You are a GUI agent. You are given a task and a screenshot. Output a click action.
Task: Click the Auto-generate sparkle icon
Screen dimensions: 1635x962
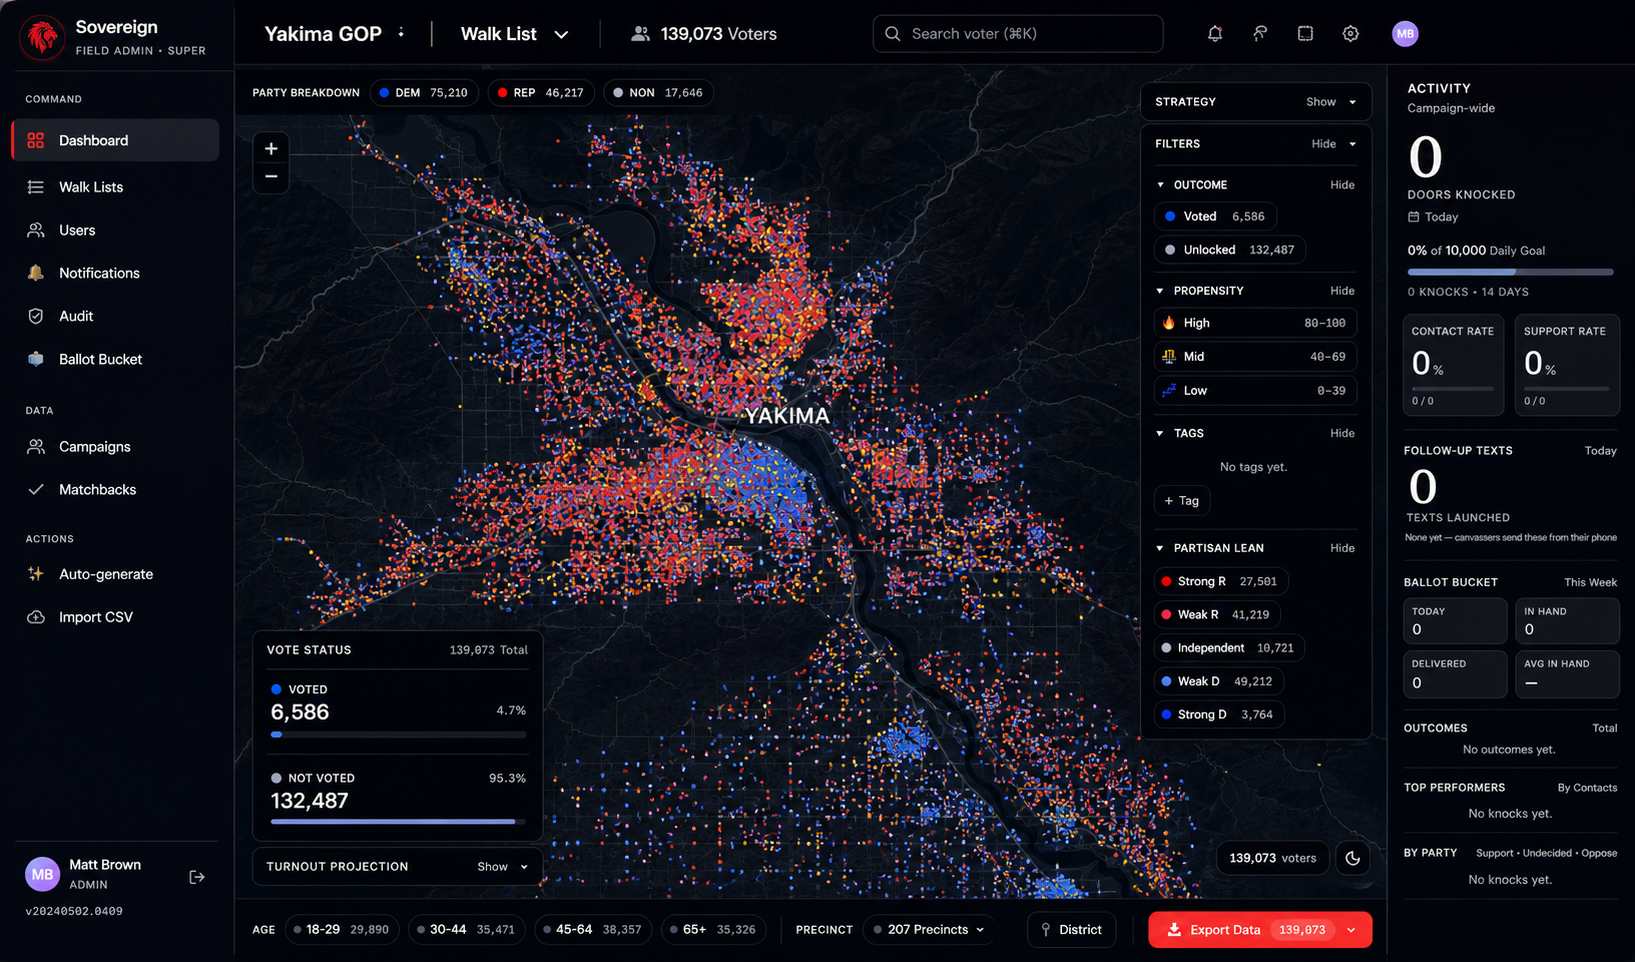tap(36, 574)
